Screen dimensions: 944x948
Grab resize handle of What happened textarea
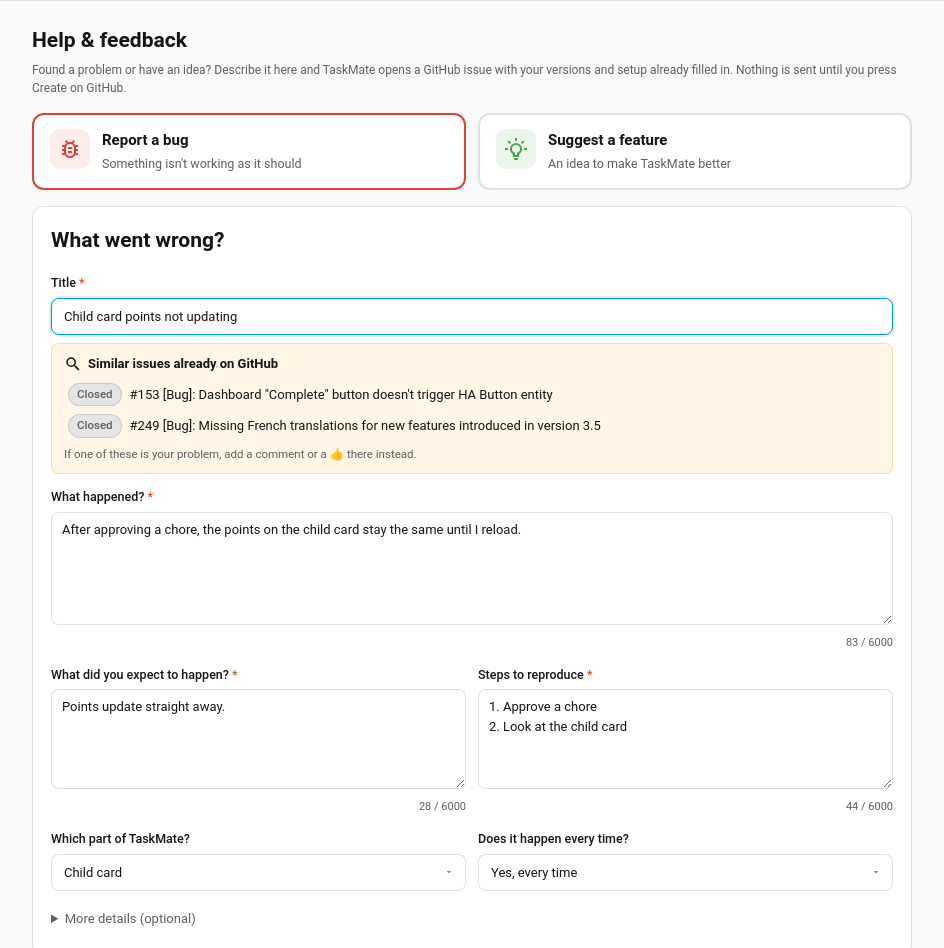point(887,619)
